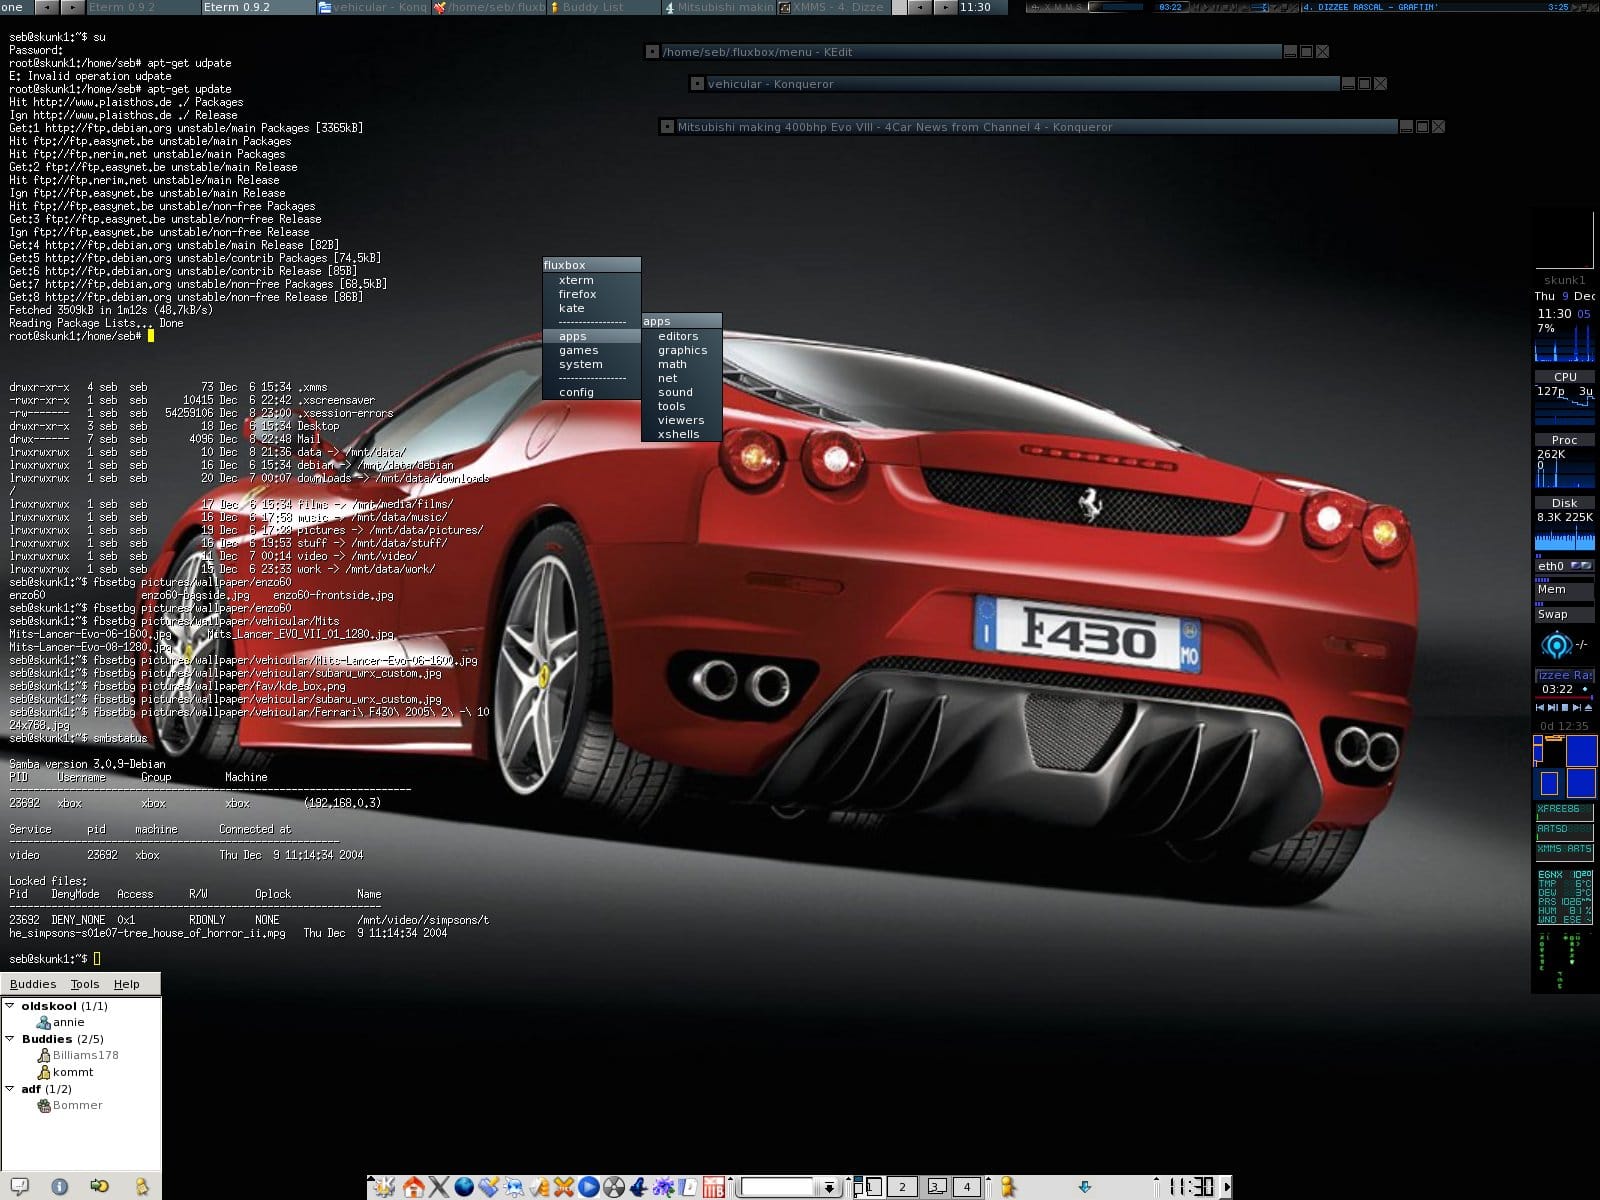The image size is (1600, 1200).
Task: Open editors in the apps submenu
Action: [681, 336]
